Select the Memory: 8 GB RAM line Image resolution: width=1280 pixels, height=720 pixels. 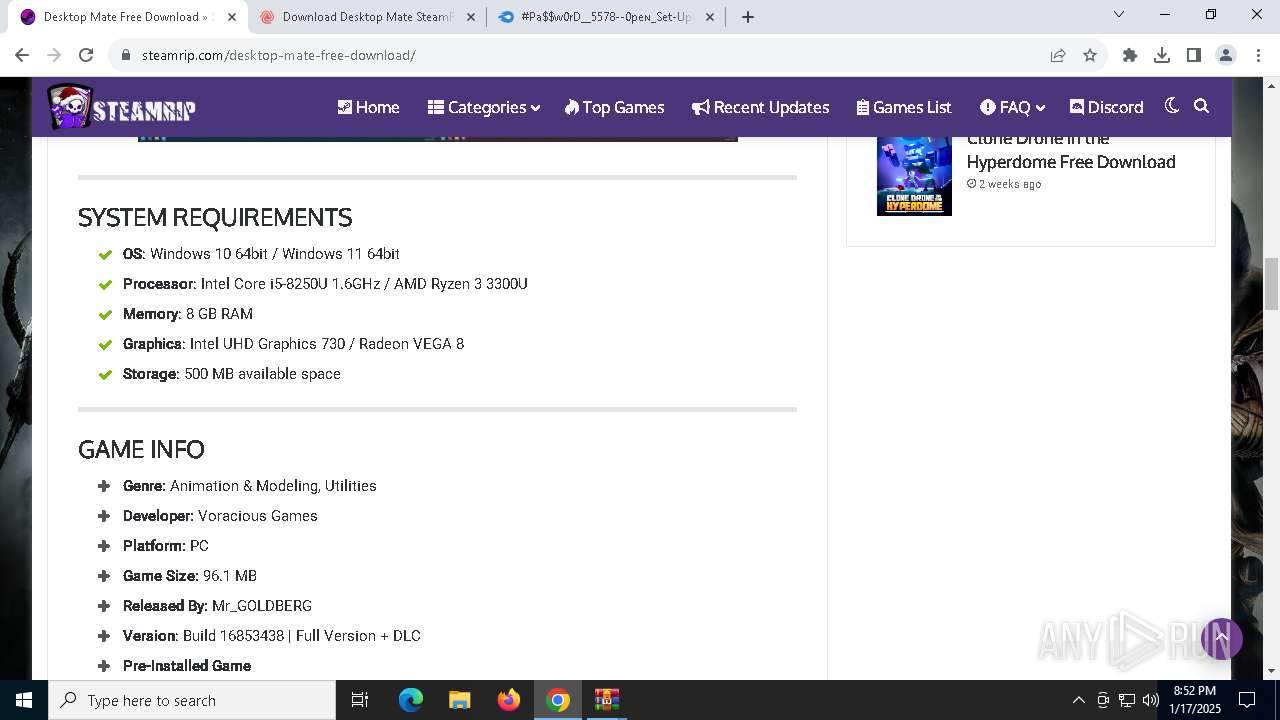pos(188,314)
